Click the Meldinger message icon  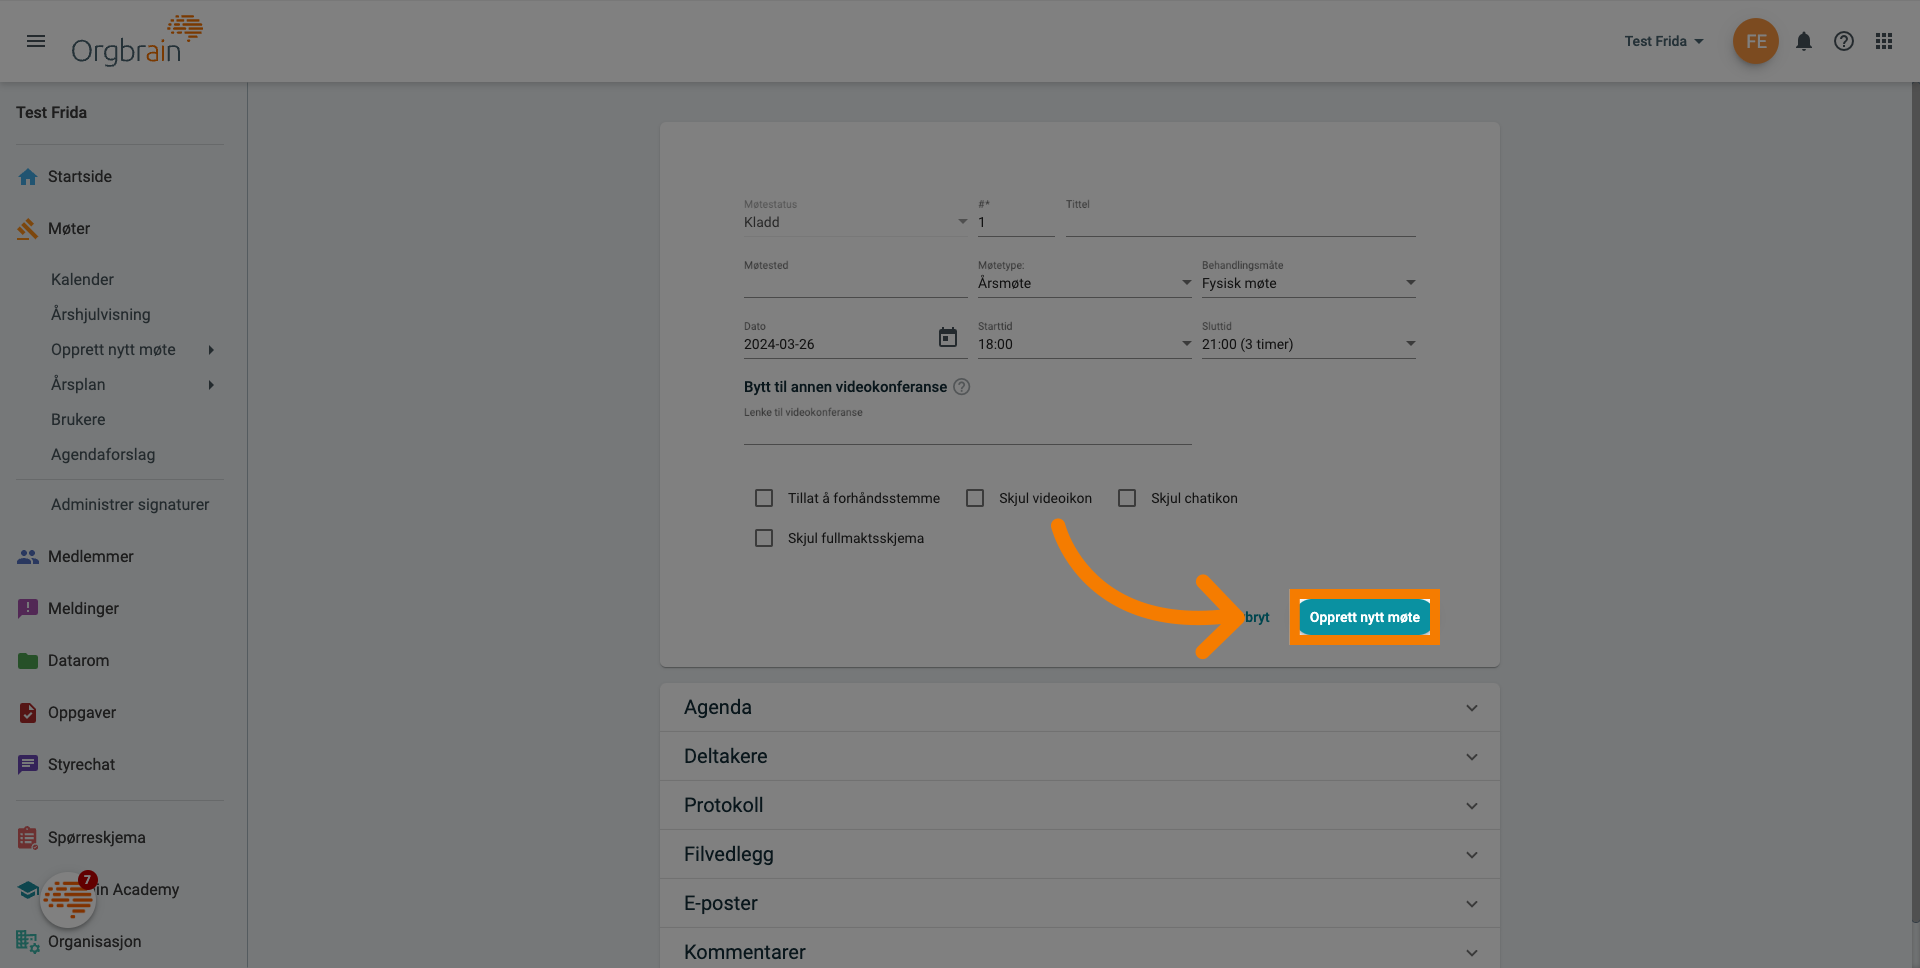pos(28,609)
